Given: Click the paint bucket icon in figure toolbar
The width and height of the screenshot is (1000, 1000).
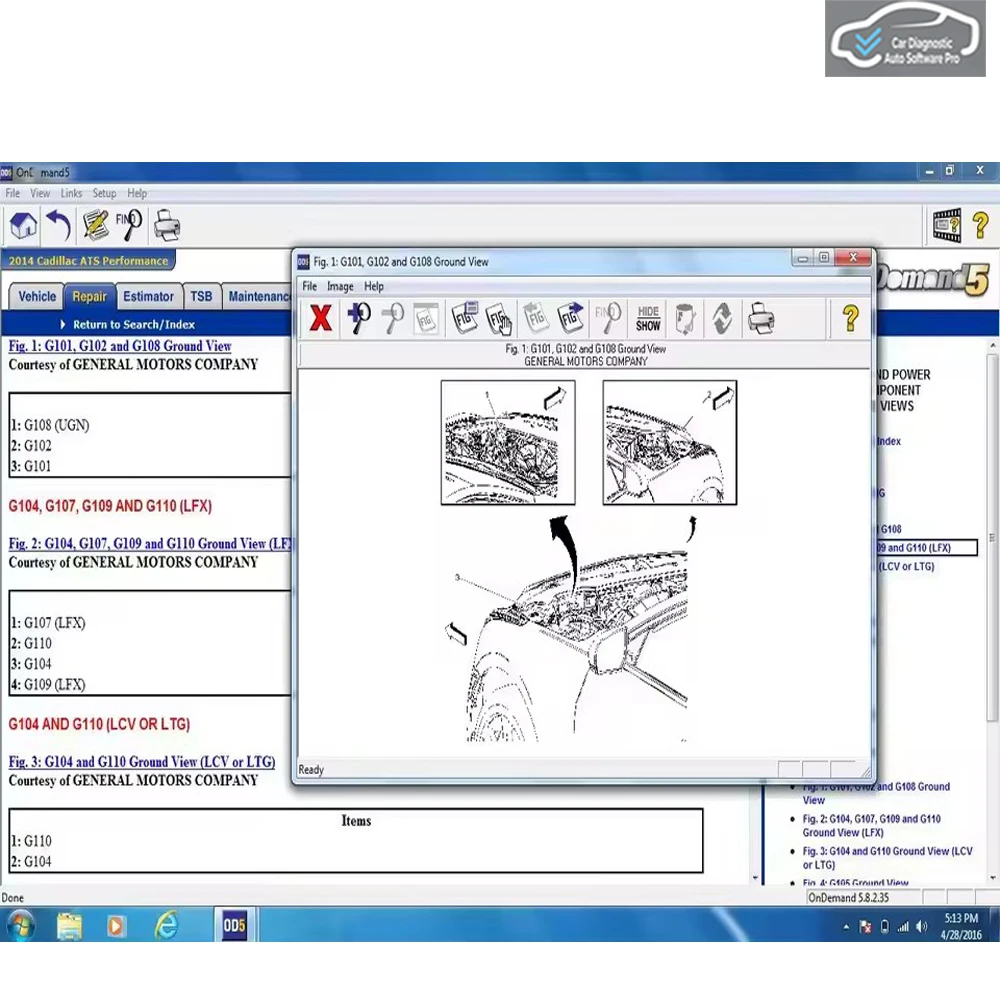Looking at the screenshot, I should [685, 318].
